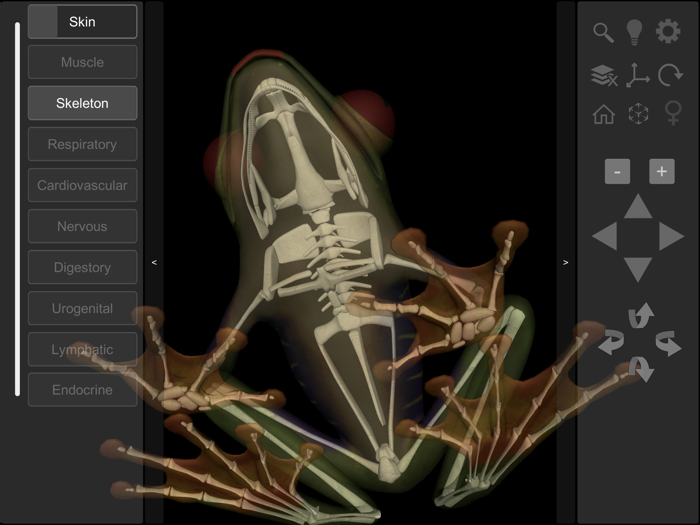The height and width of the screenshot is (525, 700).
Task: Enable the Nervous system layer
Action: click(x=83, y=226)
